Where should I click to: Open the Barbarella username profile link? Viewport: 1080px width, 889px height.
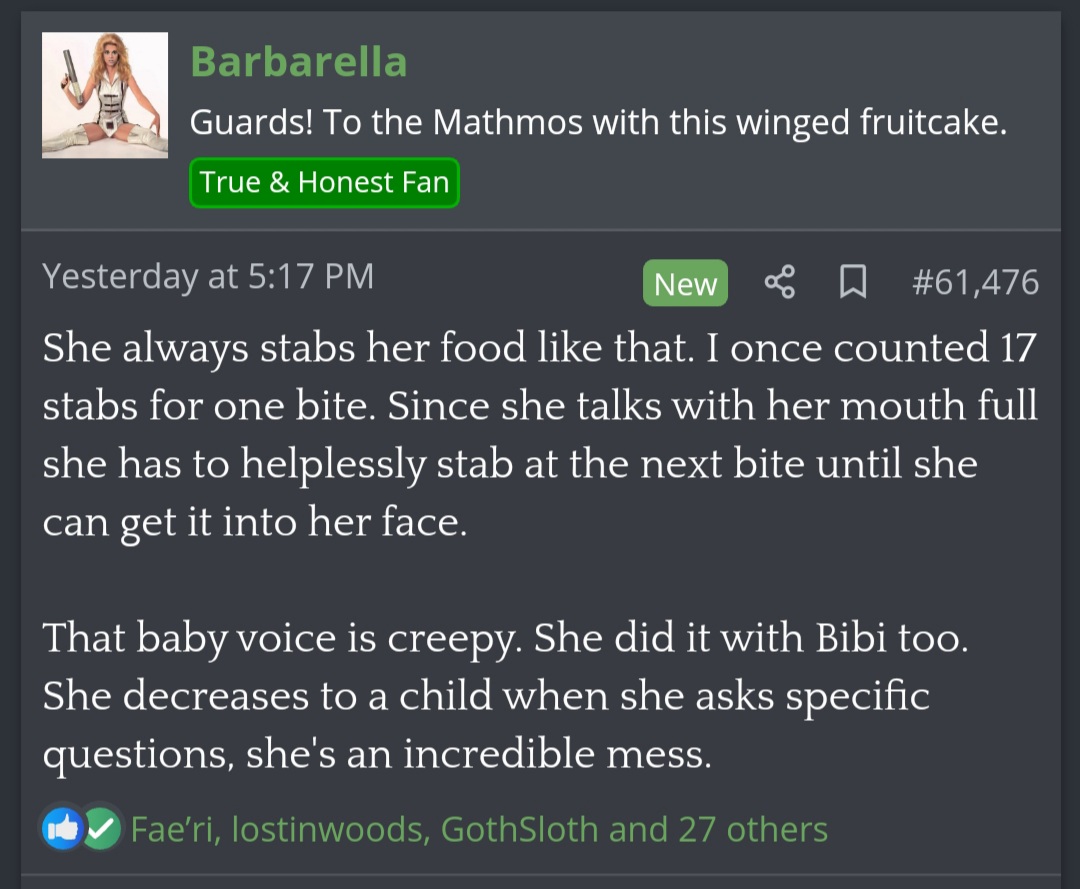[x=298, y=62]
